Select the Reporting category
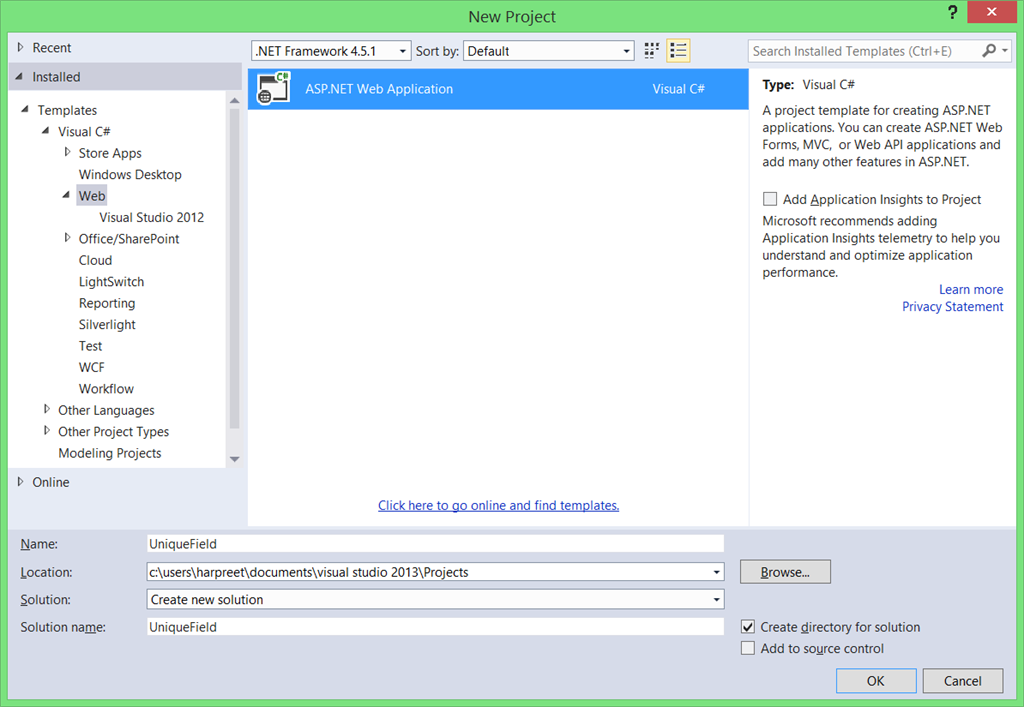1024x707 pixels. click(107, 304)
